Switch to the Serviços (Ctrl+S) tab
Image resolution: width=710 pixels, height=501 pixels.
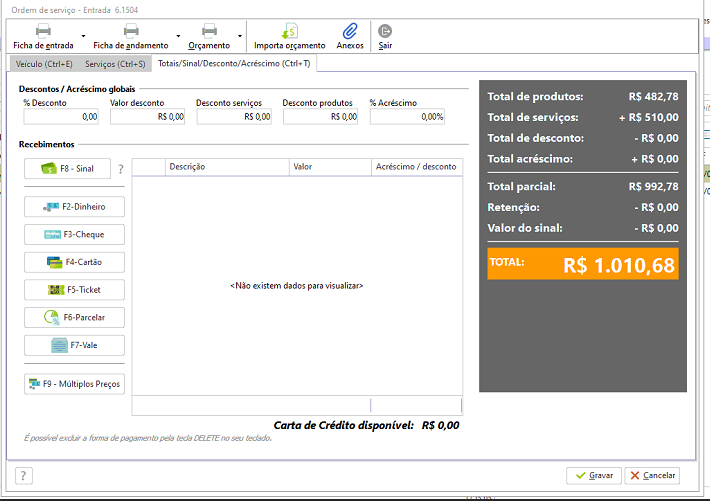[115, 64]
